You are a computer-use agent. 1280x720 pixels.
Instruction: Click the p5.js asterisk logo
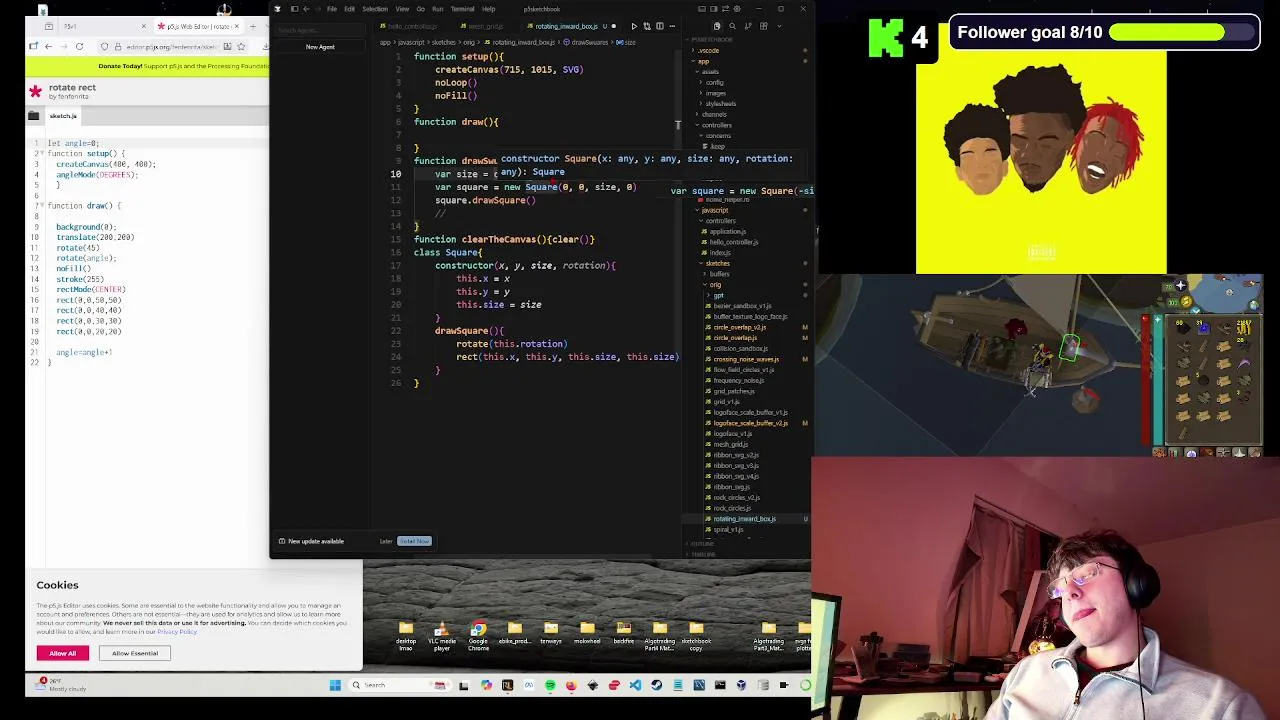(36, 91)
